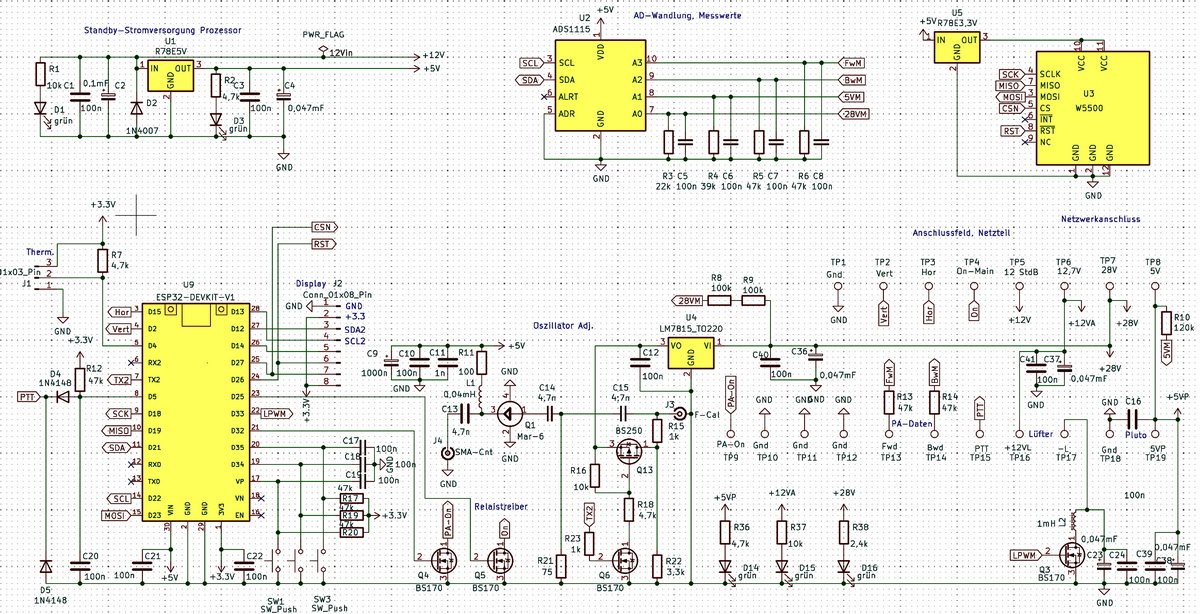The image size is (1200, 614).
Task: Select the D14 green LED symbol
Action: point(724,566)
